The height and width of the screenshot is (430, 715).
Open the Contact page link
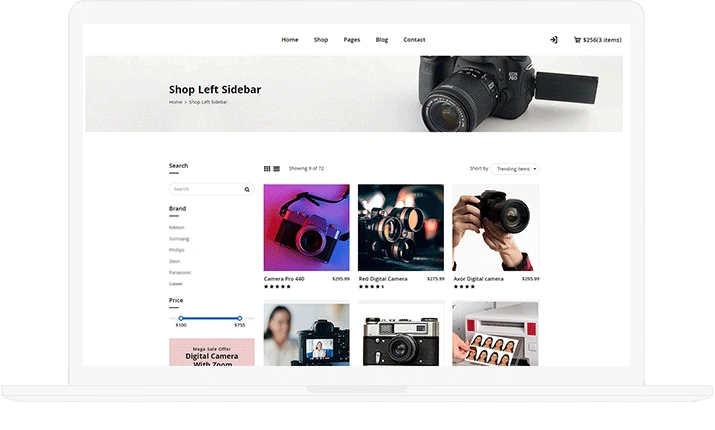(x=414, y=40)
